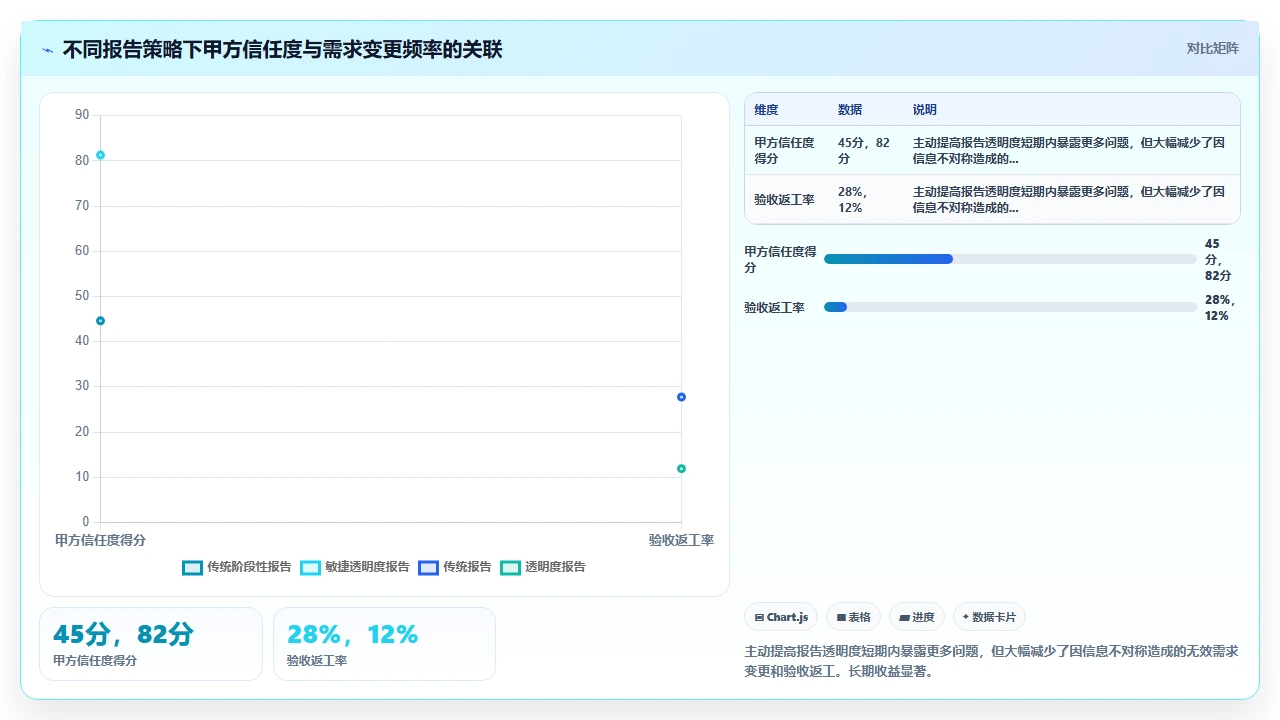
Task: Toggle 传统报告 legend swatch
Action: click(429, 567)
